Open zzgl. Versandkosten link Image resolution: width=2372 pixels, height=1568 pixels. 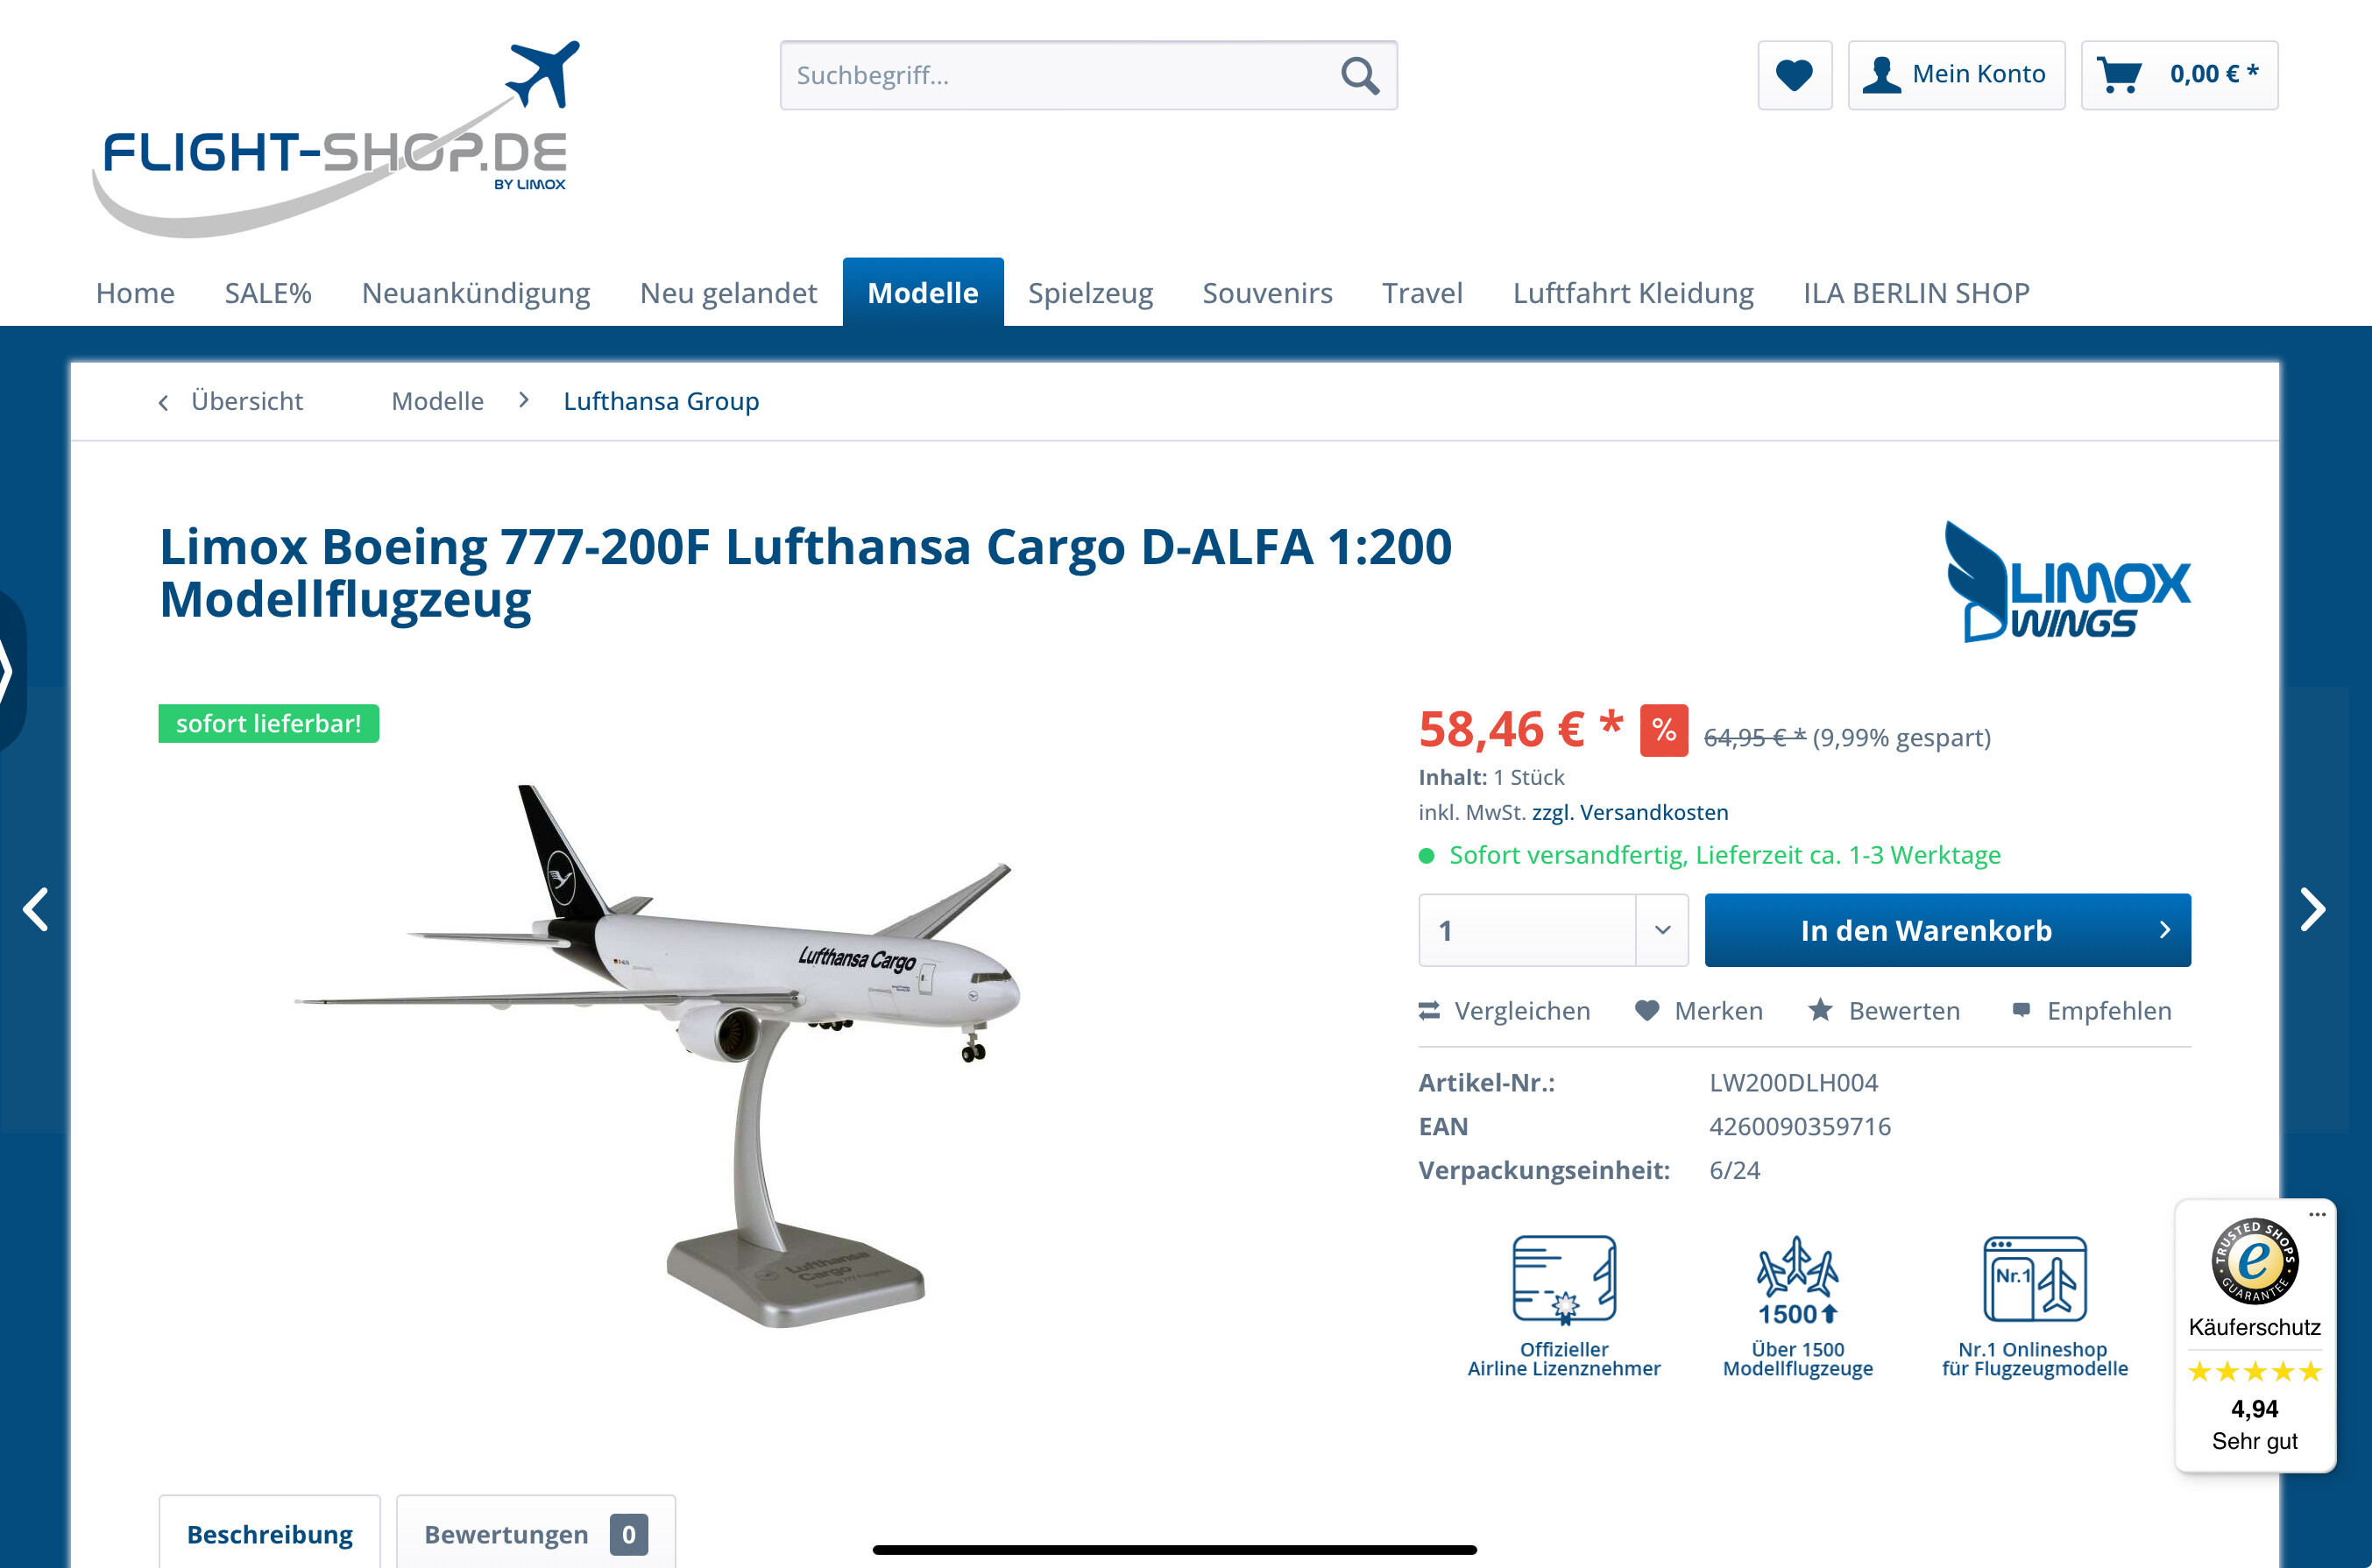coord(1630,812)
